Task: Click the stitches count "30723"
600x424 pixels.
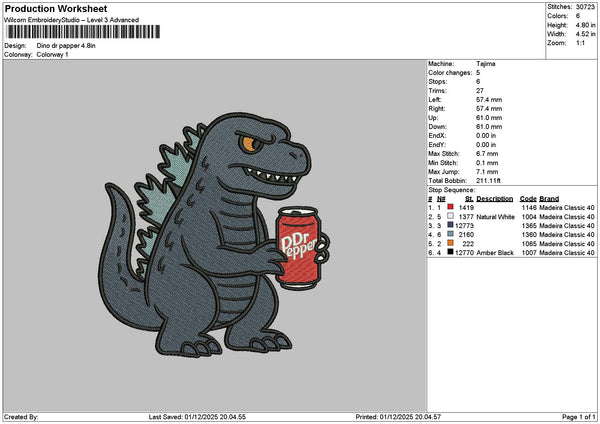Action: (585, 7)
